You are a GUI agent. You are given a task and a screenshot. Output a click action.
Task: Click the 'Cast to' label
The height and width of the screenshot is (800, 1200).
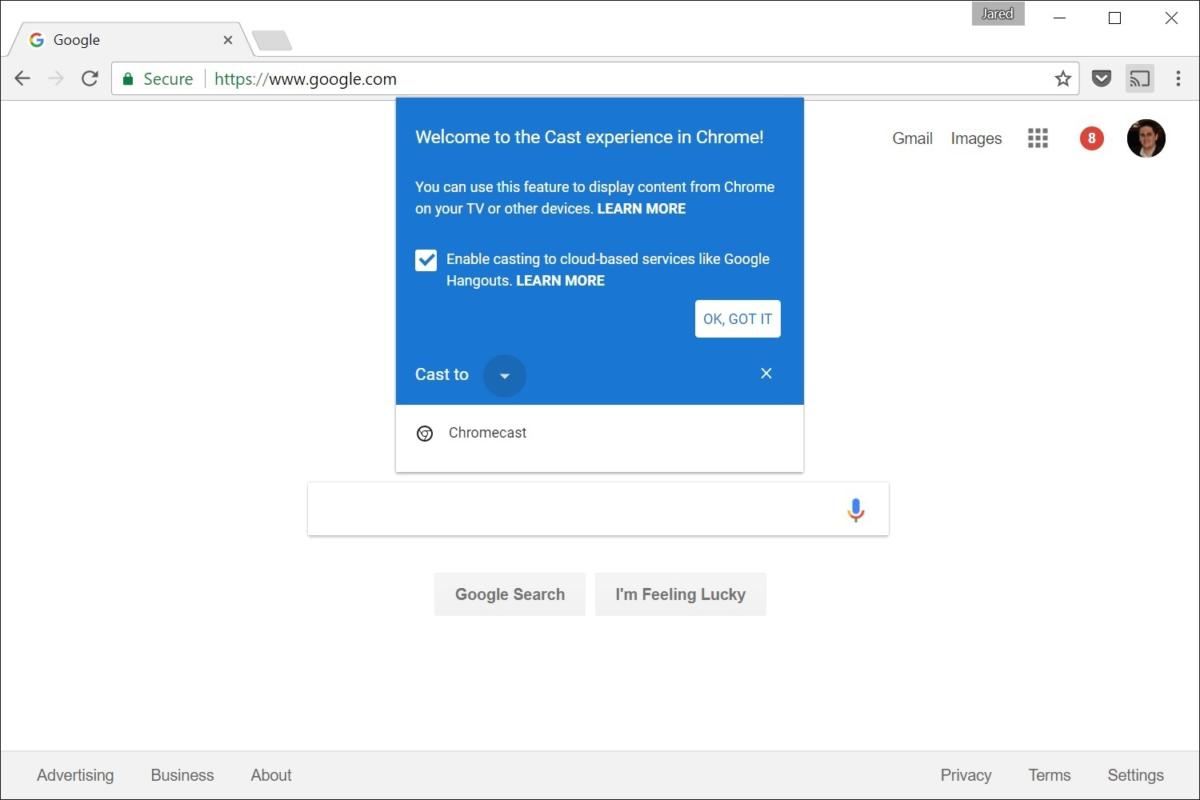point(442,374)
